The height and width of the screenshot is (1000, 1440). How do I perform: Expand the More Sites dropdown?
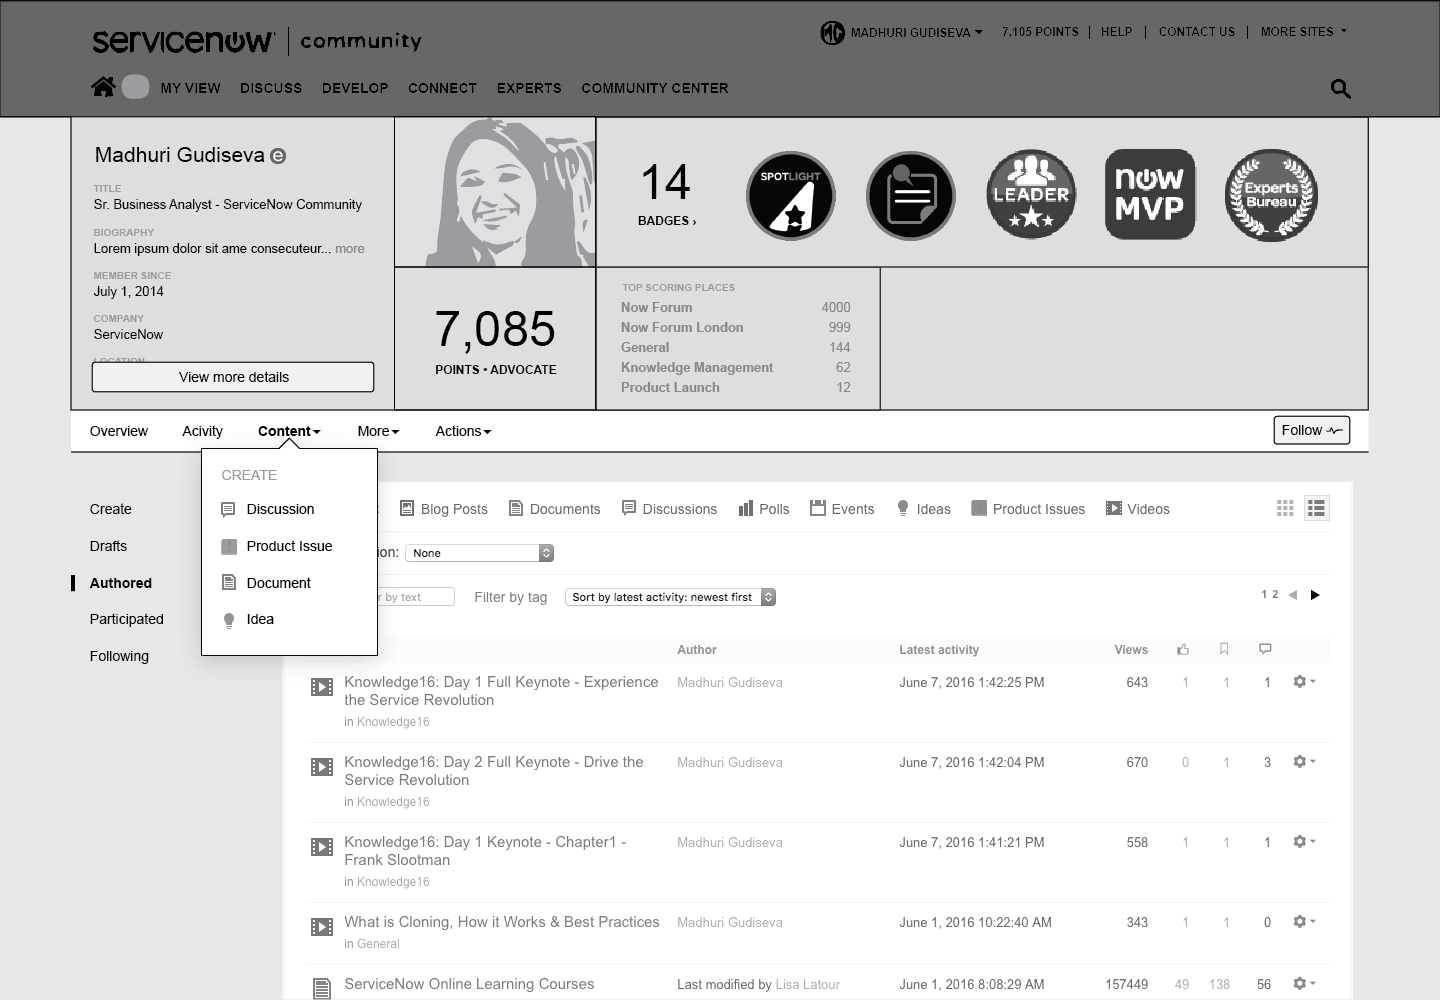click(x=1304, y=32)
